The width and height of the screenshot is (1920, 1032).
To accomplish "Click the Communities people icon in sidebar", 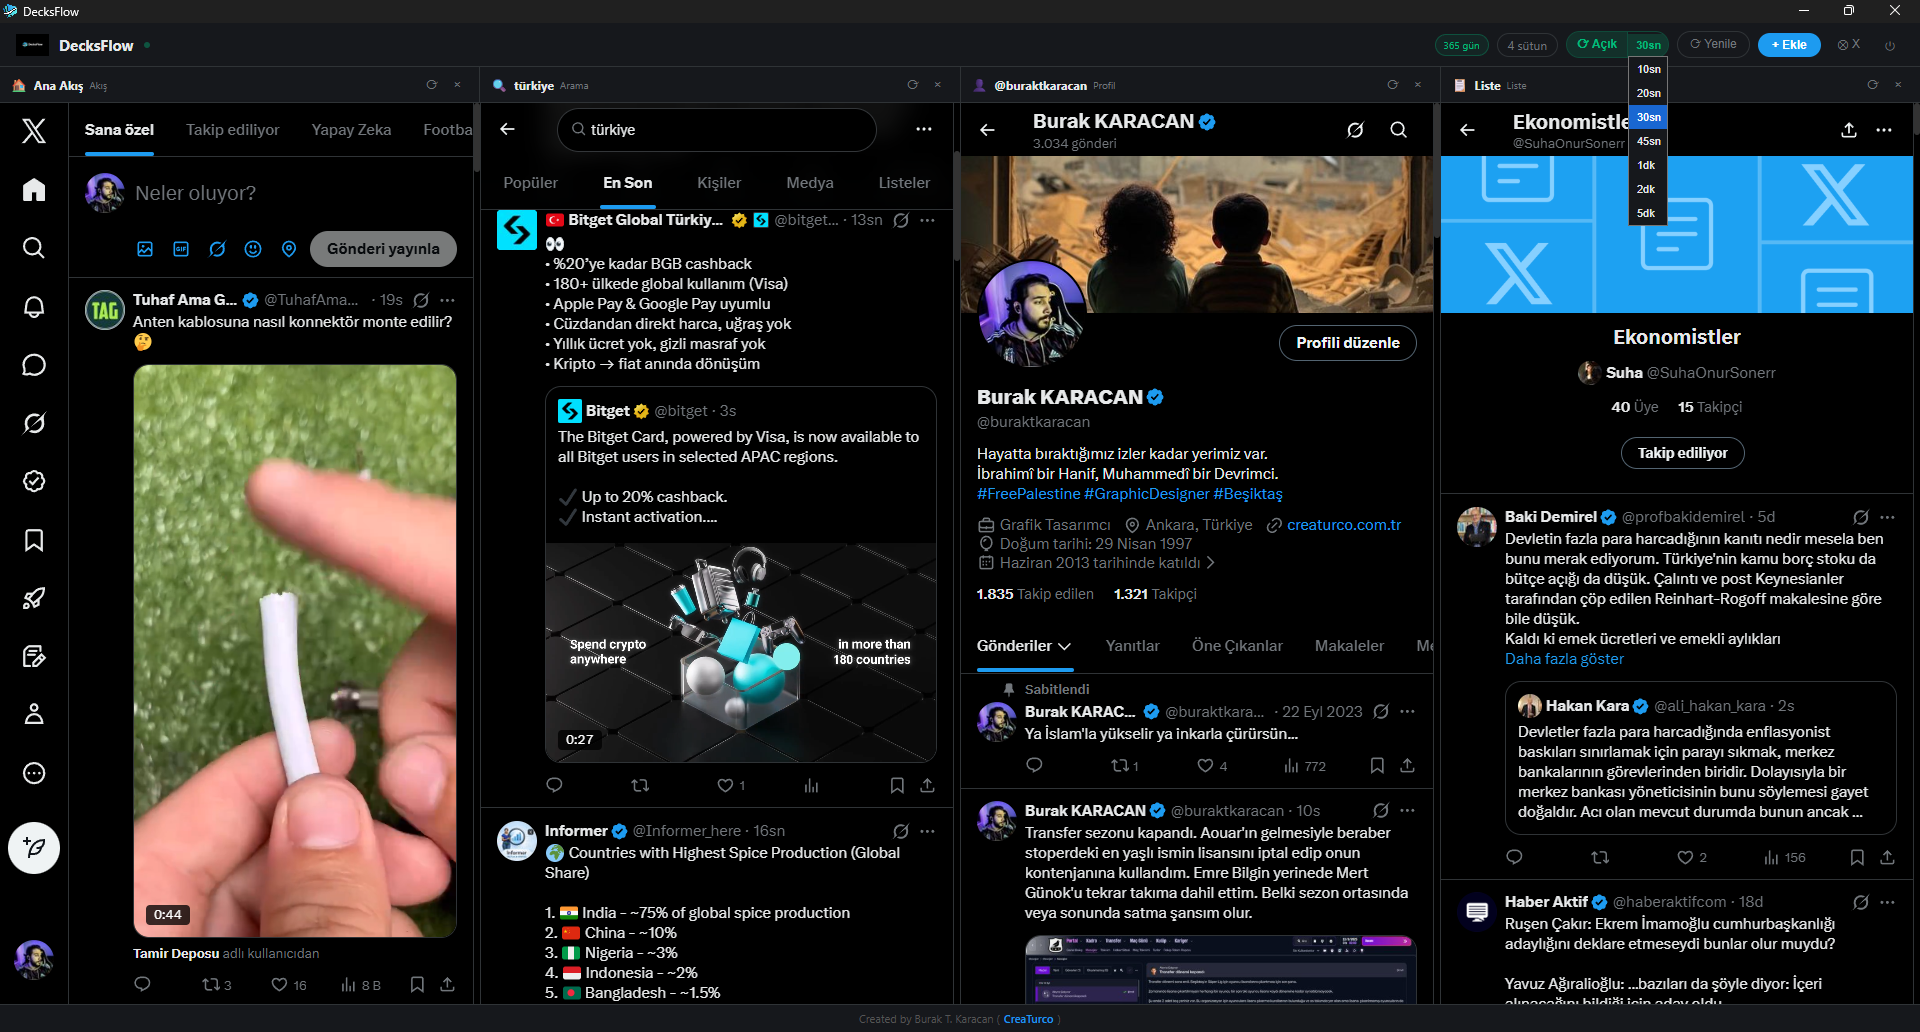I will (34, 714).
